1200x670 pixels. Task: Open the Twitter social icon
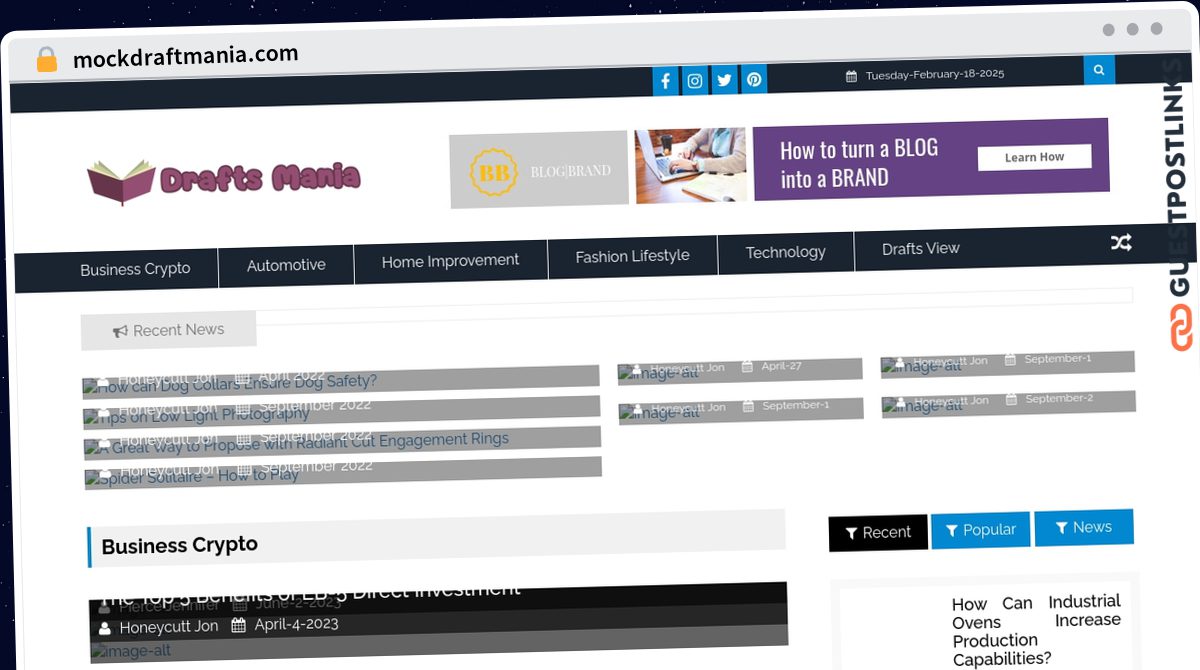pyautogui.click(x=724, y=80)
